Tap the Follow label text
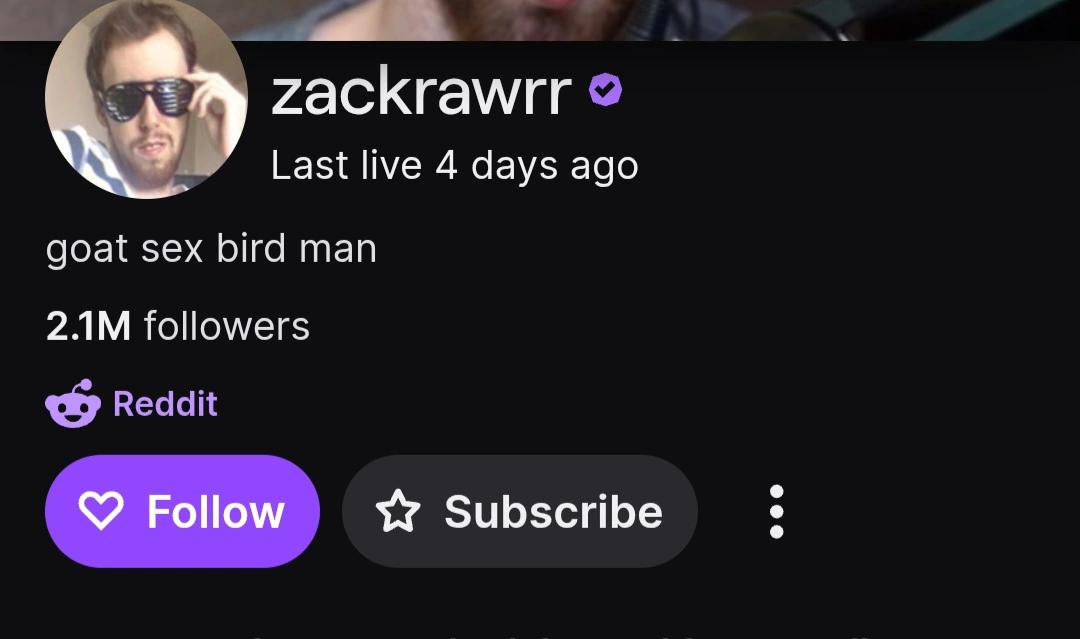Viewport: 1080px width, 639px height. [x=216, y=512]
